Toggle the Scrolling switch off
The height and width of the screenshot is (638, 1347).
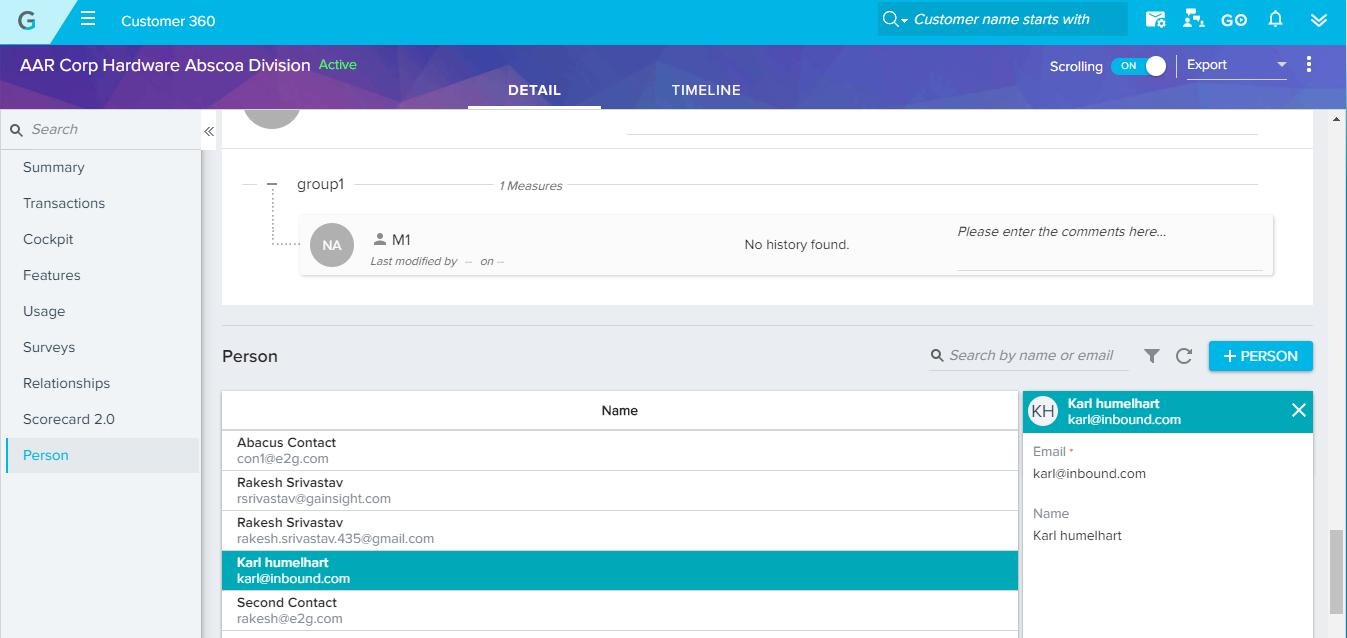click(1139, 66)
